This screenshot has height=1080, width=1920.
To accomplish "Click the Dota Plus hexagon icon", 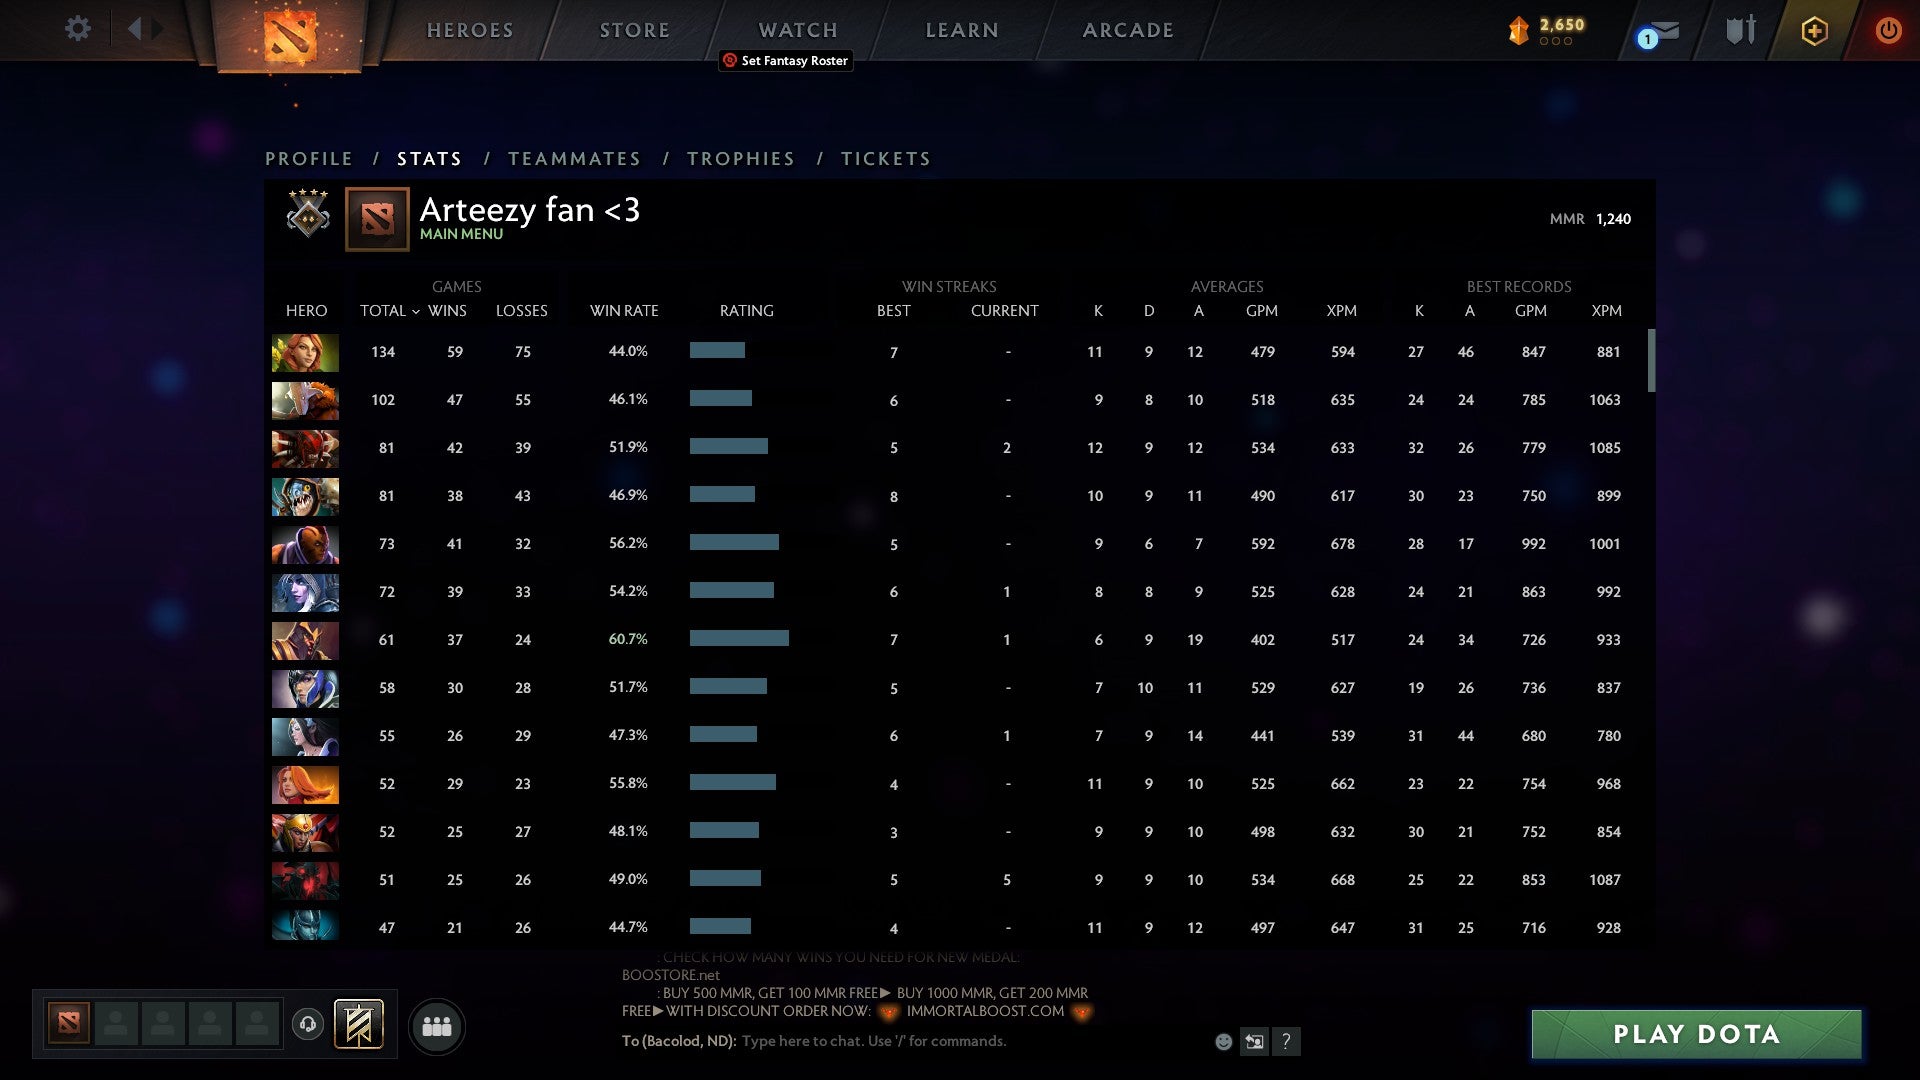I will [x=1814, y=30].
